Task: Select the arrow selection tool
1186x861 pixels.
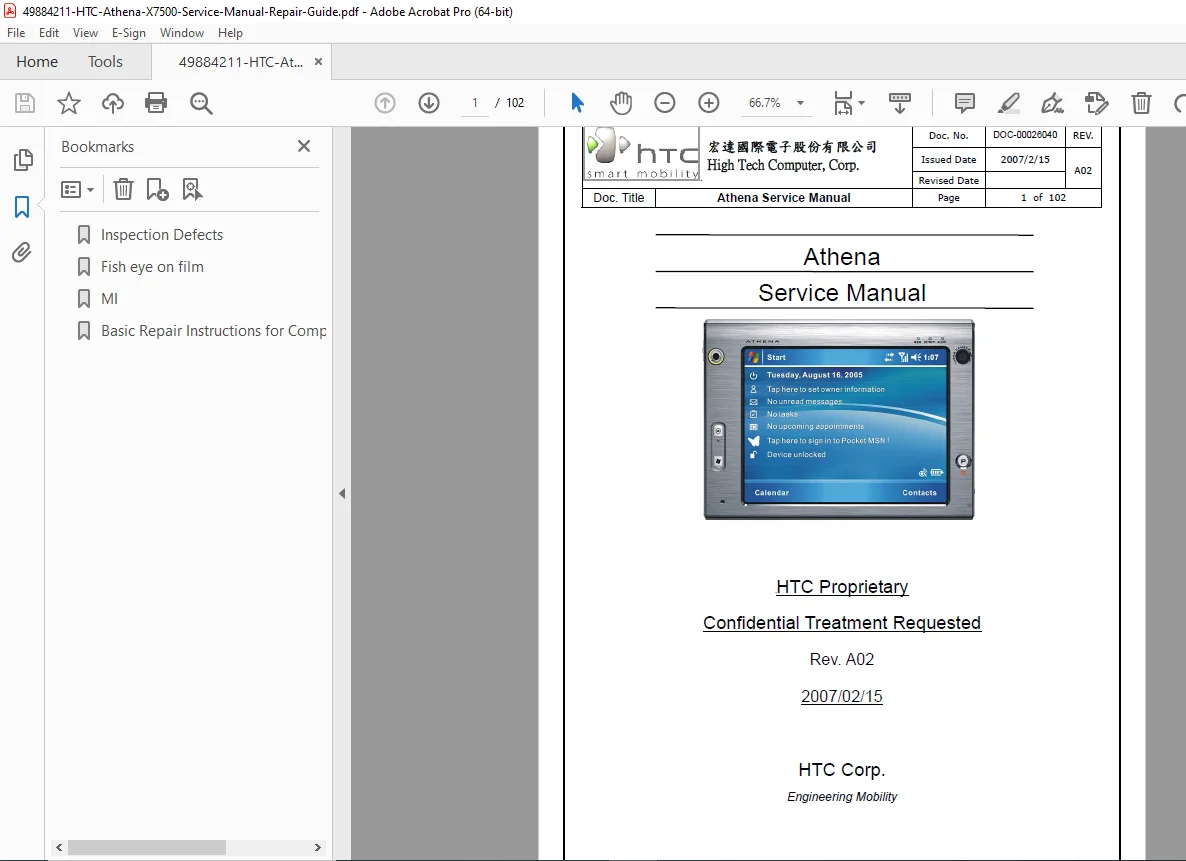Action: [577, 103]
